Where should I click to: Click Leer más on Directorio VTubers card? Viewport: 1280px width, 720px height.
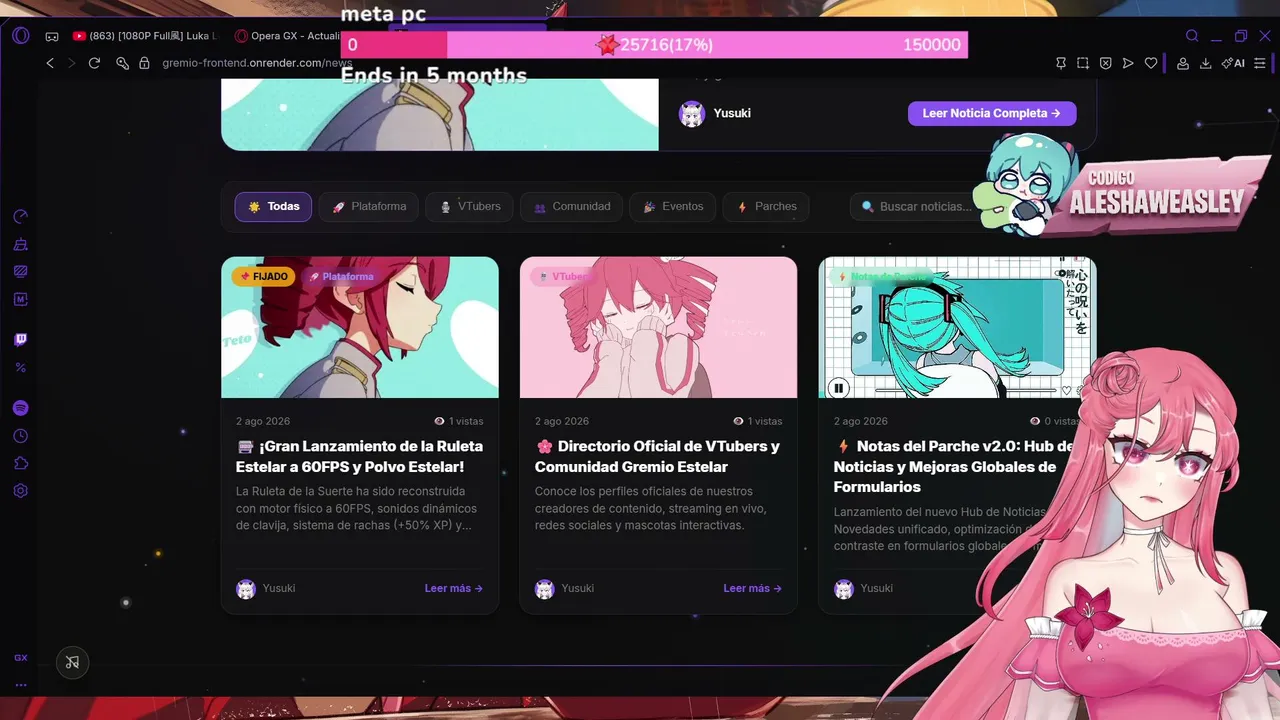pyautogui.click(x=753, y=589)
